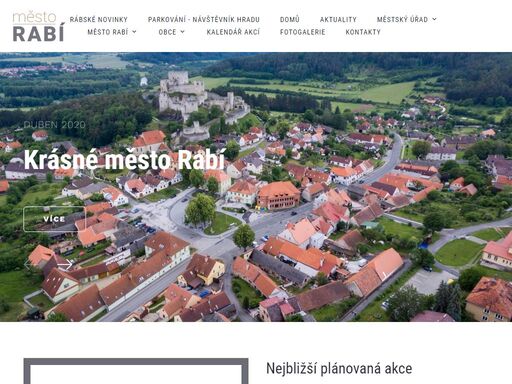The height and width of the screenshot is (384, 512).
Task: Open Kalendář akcí page
Action: point(233,32)
